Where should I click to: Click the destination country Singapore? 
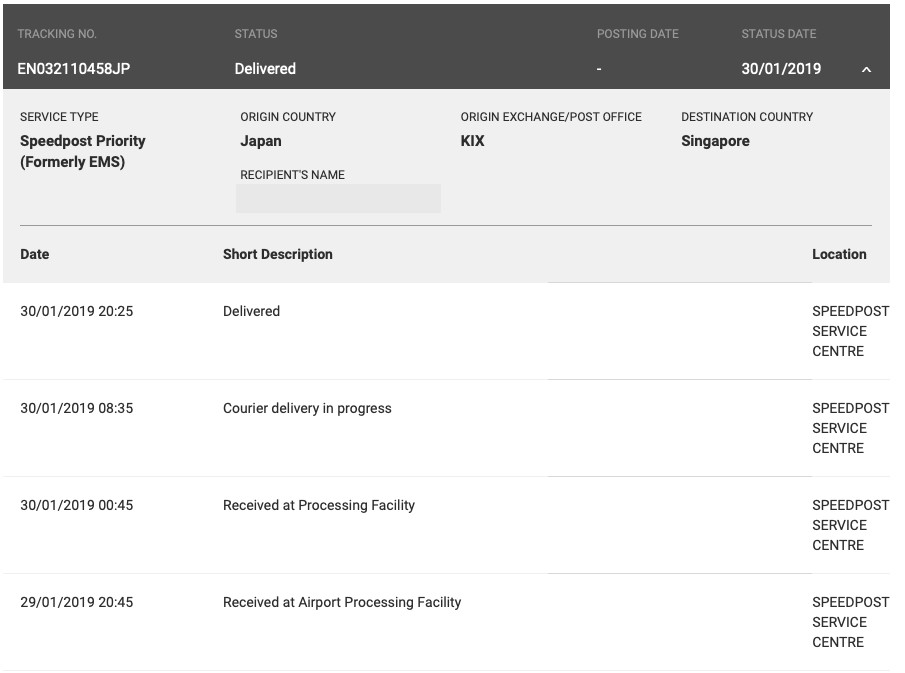[715, 141]
